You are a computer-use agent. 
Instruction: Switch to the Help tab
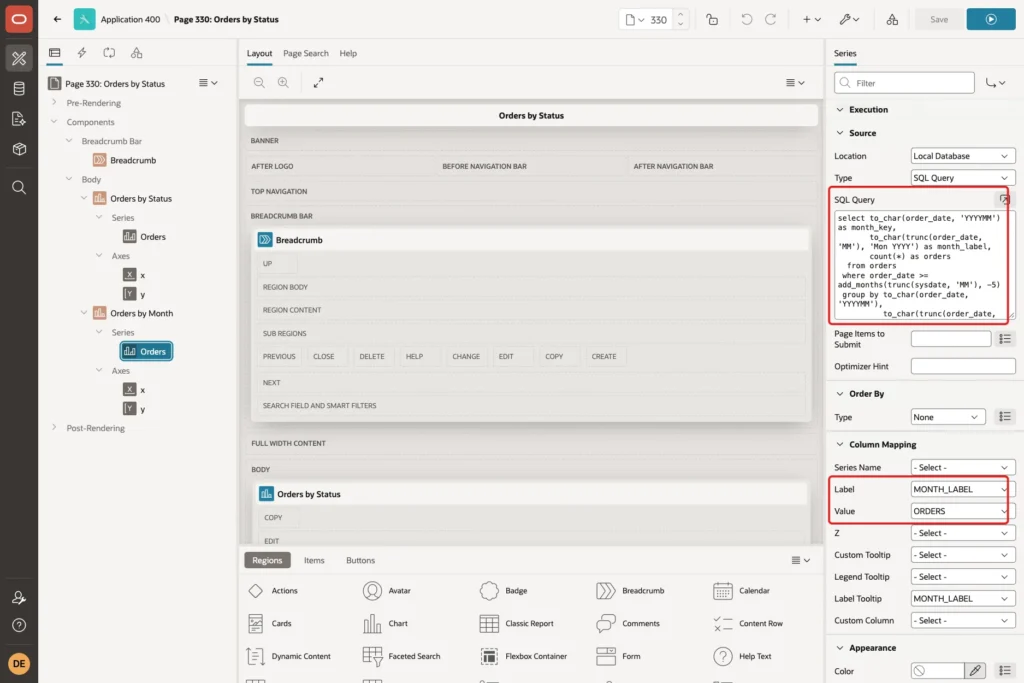click(x=348, y=54)
